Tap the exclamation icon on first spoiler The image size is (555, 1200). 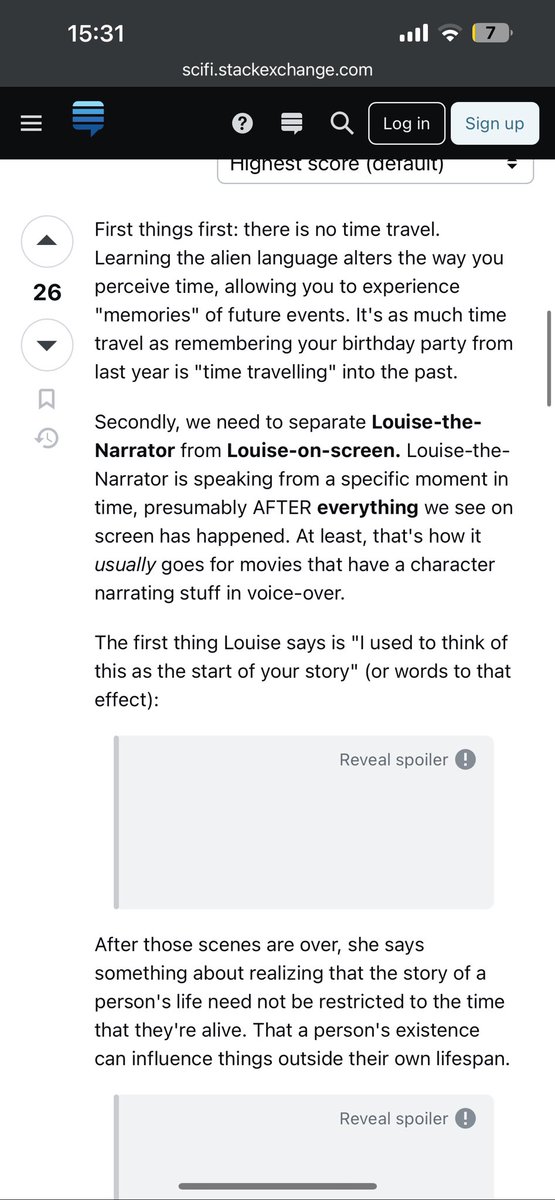(x=465, y=759)
